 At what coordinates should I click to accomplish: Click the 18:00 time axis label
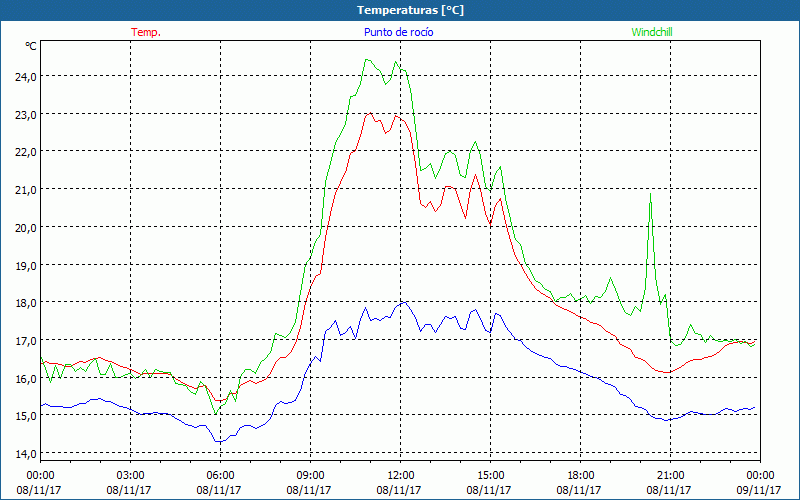click(x=580, y=475)
